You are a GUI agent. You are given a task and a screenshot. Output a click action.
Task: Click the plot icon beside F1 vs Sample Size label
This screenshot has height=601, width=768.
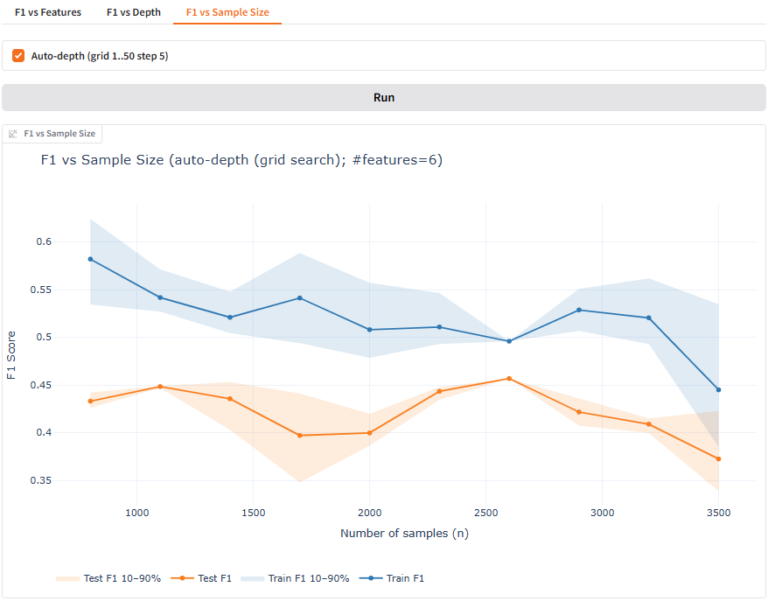[x=13, y=133]
